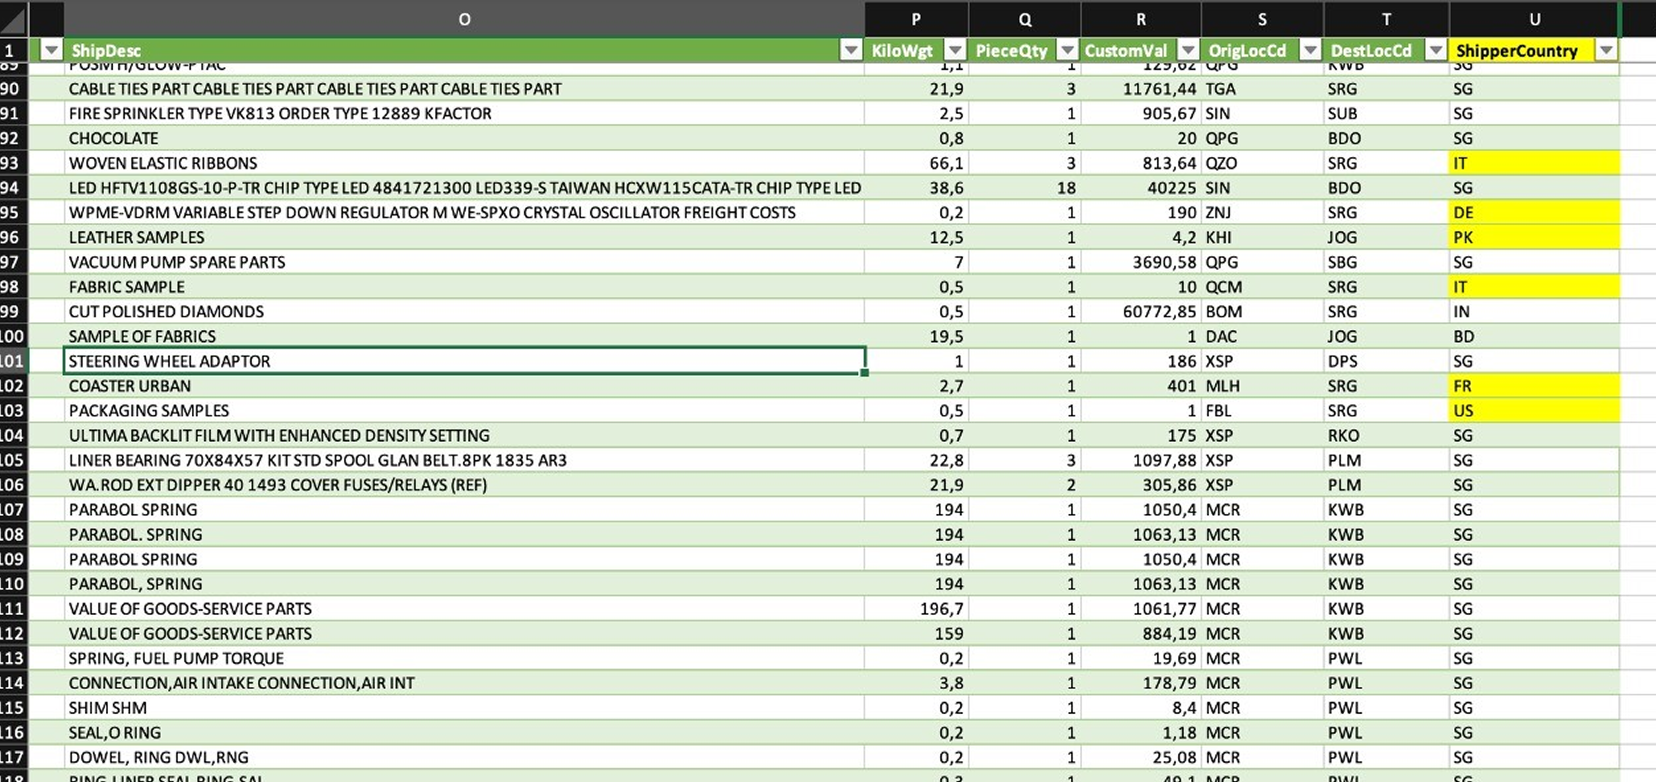Select the CUT POLISHED DIAMONDS cell
Image resolution: width=1656 pixels, height=782 pixels.
pyautogui.click(x=464, y=312)
